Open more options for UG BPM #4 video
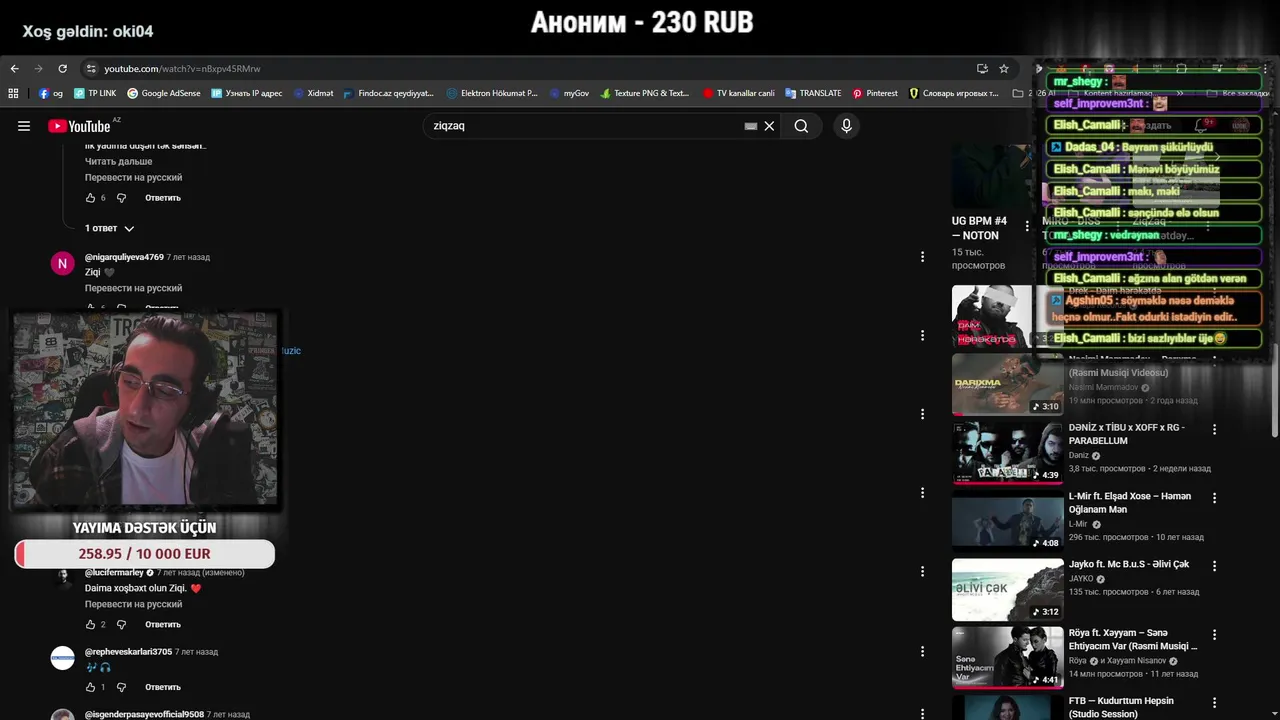1280x720 pixels. pyautogui.click(x=1027, y=226)
